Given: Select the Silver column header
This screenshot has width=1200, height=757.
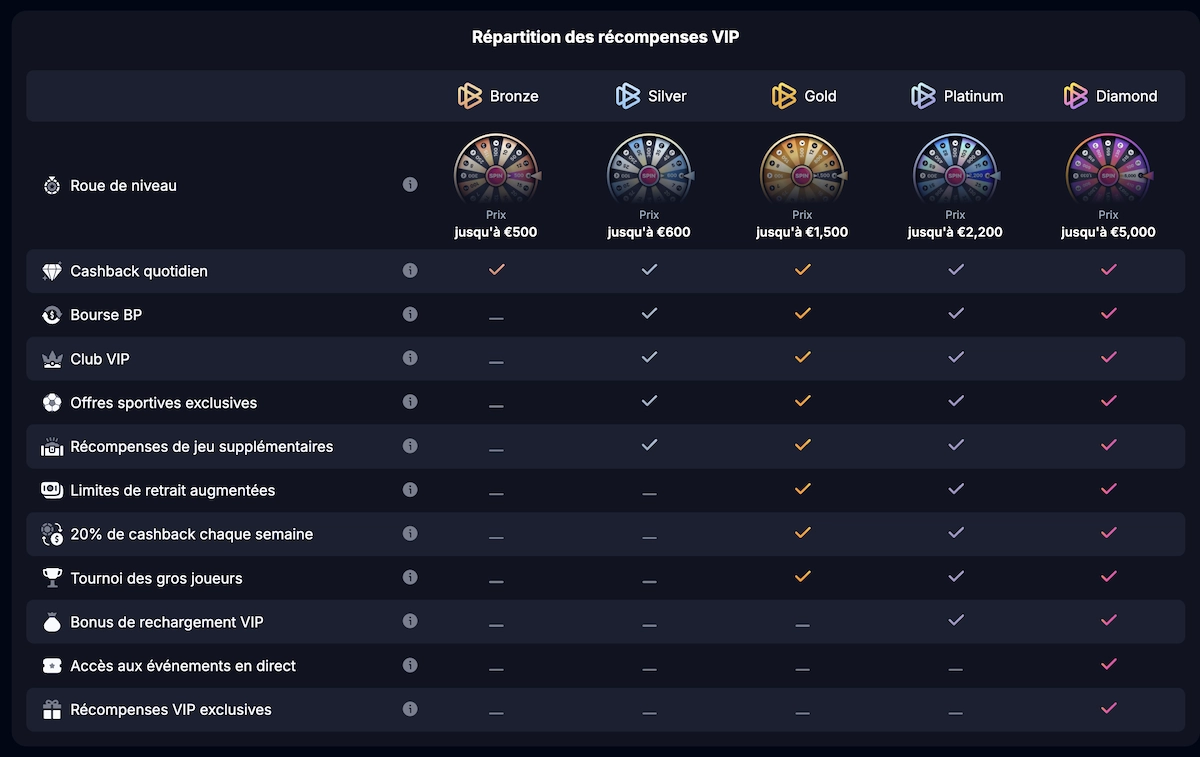Looking at the screenshot, I should click(651, 96).
